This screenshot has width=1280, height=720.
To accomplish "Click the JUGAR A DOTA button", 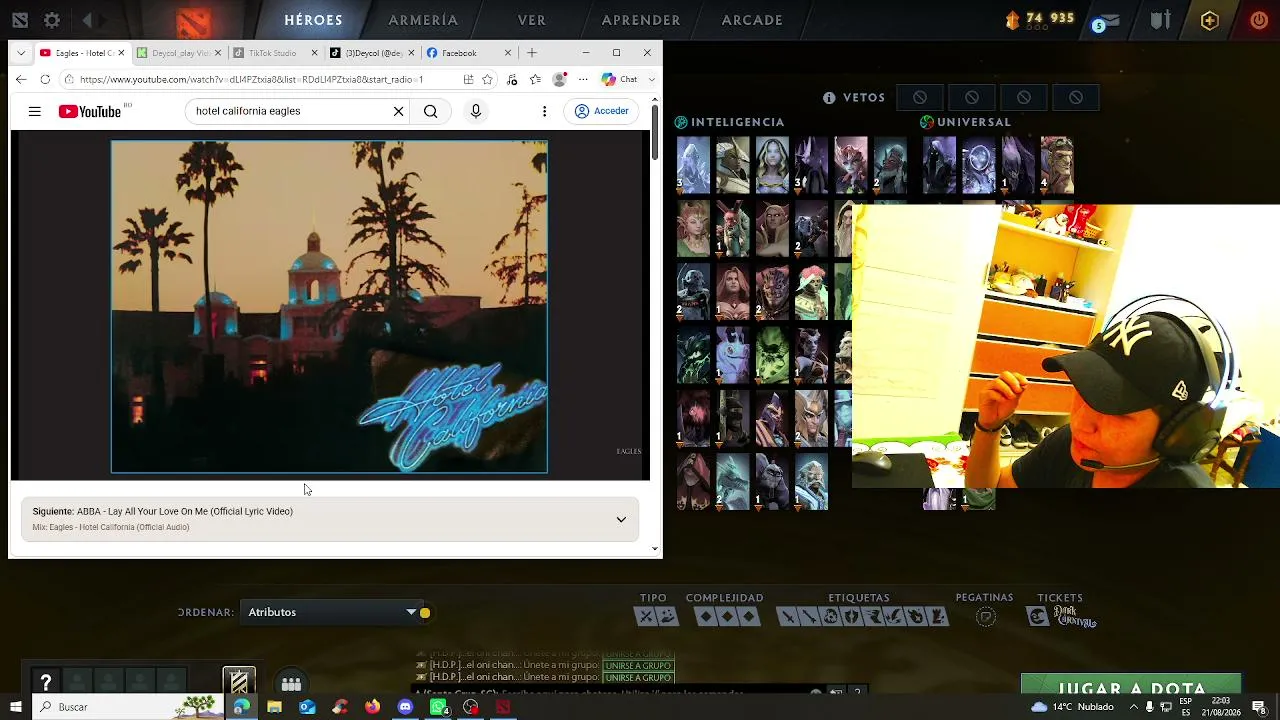I will (x=1131, y=684).
